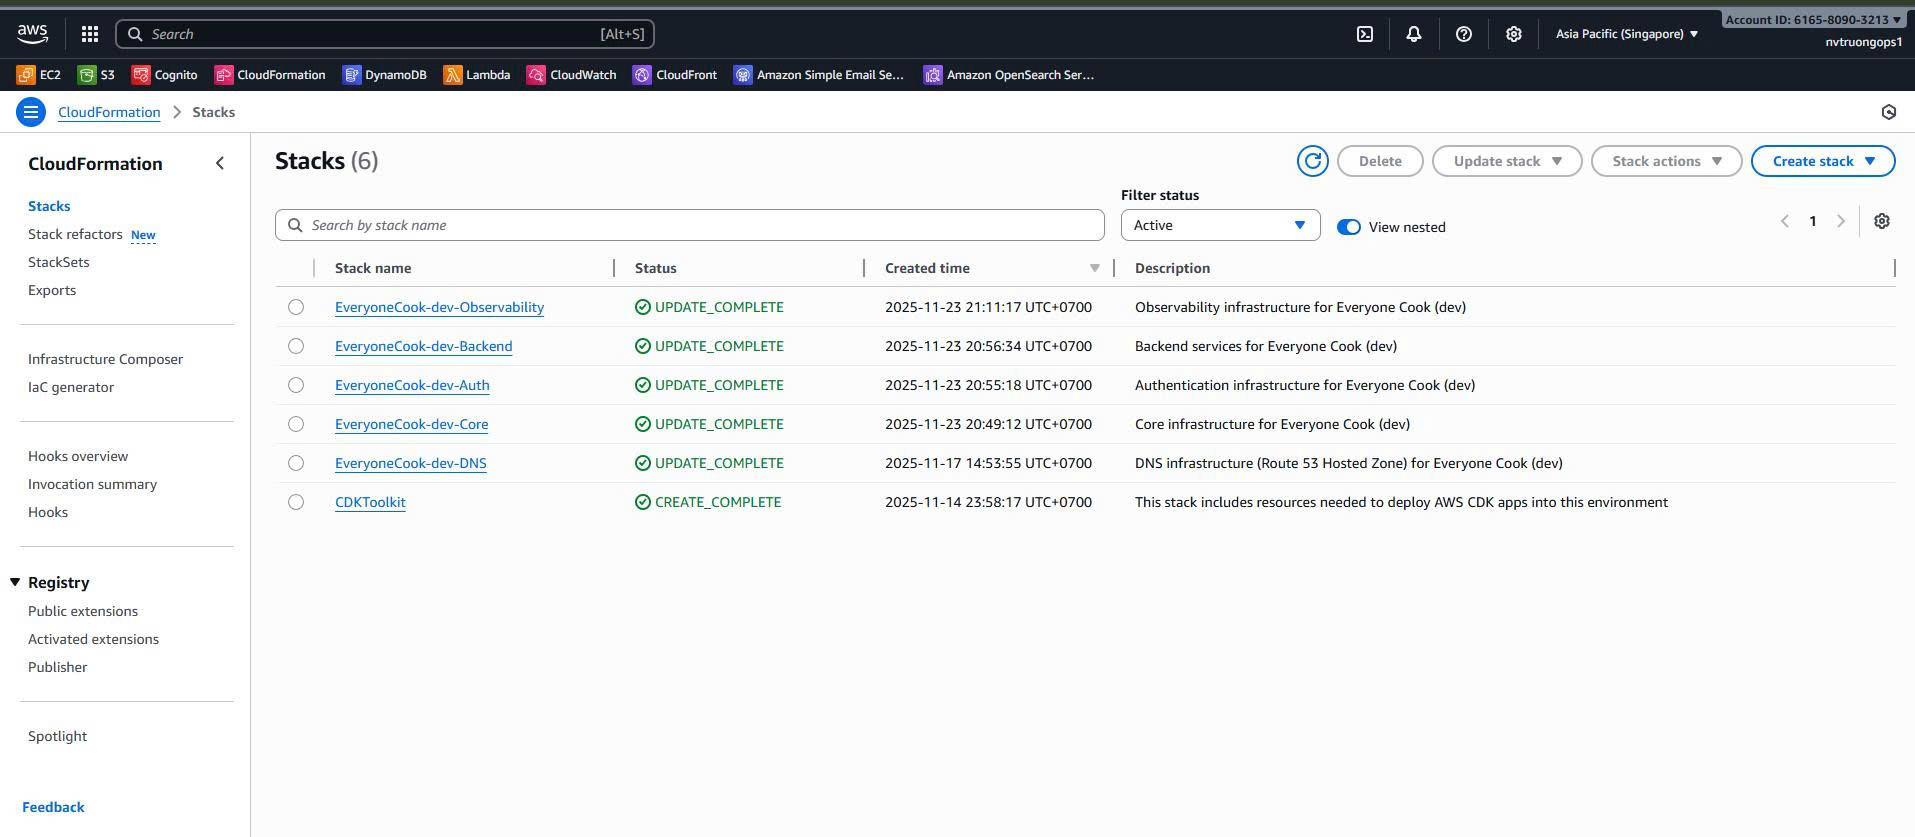1915x837 pixels.
Task: Open EC2 bookmark shortcut
Action: (39, 75)
